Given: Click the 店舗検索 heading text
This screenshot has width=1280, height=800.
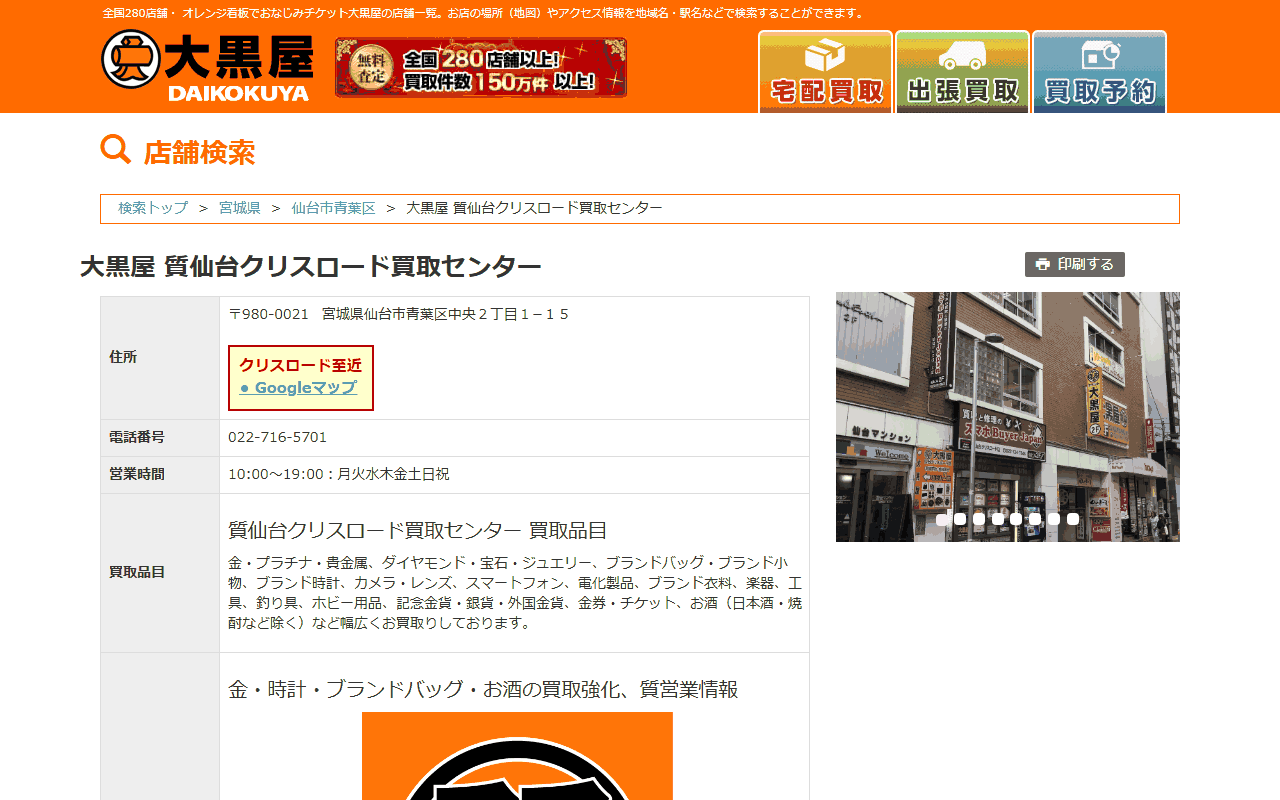Looking at the screenshot, I should (x=199, y=152).
